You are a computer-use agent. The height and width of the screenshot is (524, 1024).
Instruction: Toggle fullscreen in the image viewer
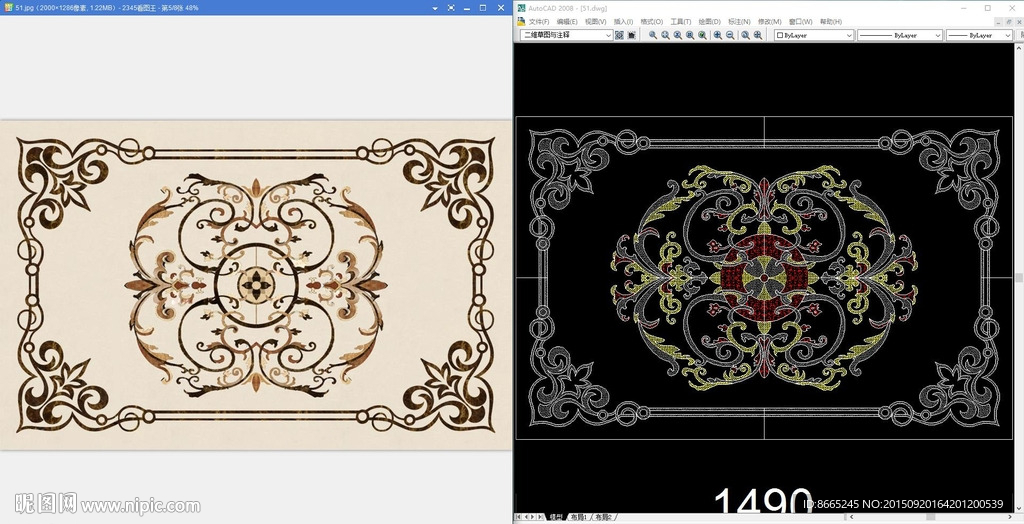pos(451,8)
